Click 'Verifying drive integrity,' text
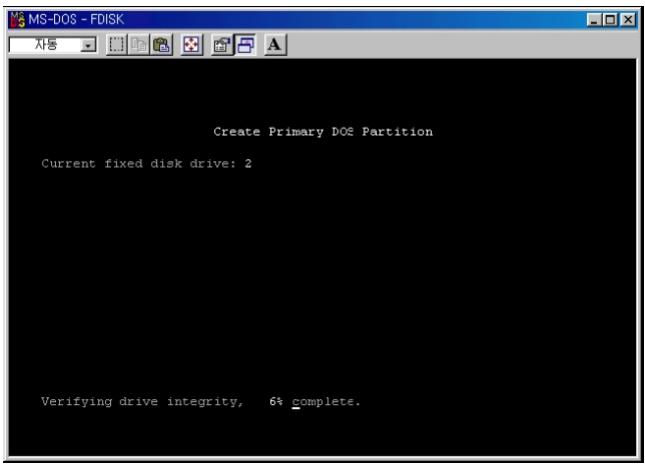The height and width of the screenshot is (465, 645). coord(142,402)
